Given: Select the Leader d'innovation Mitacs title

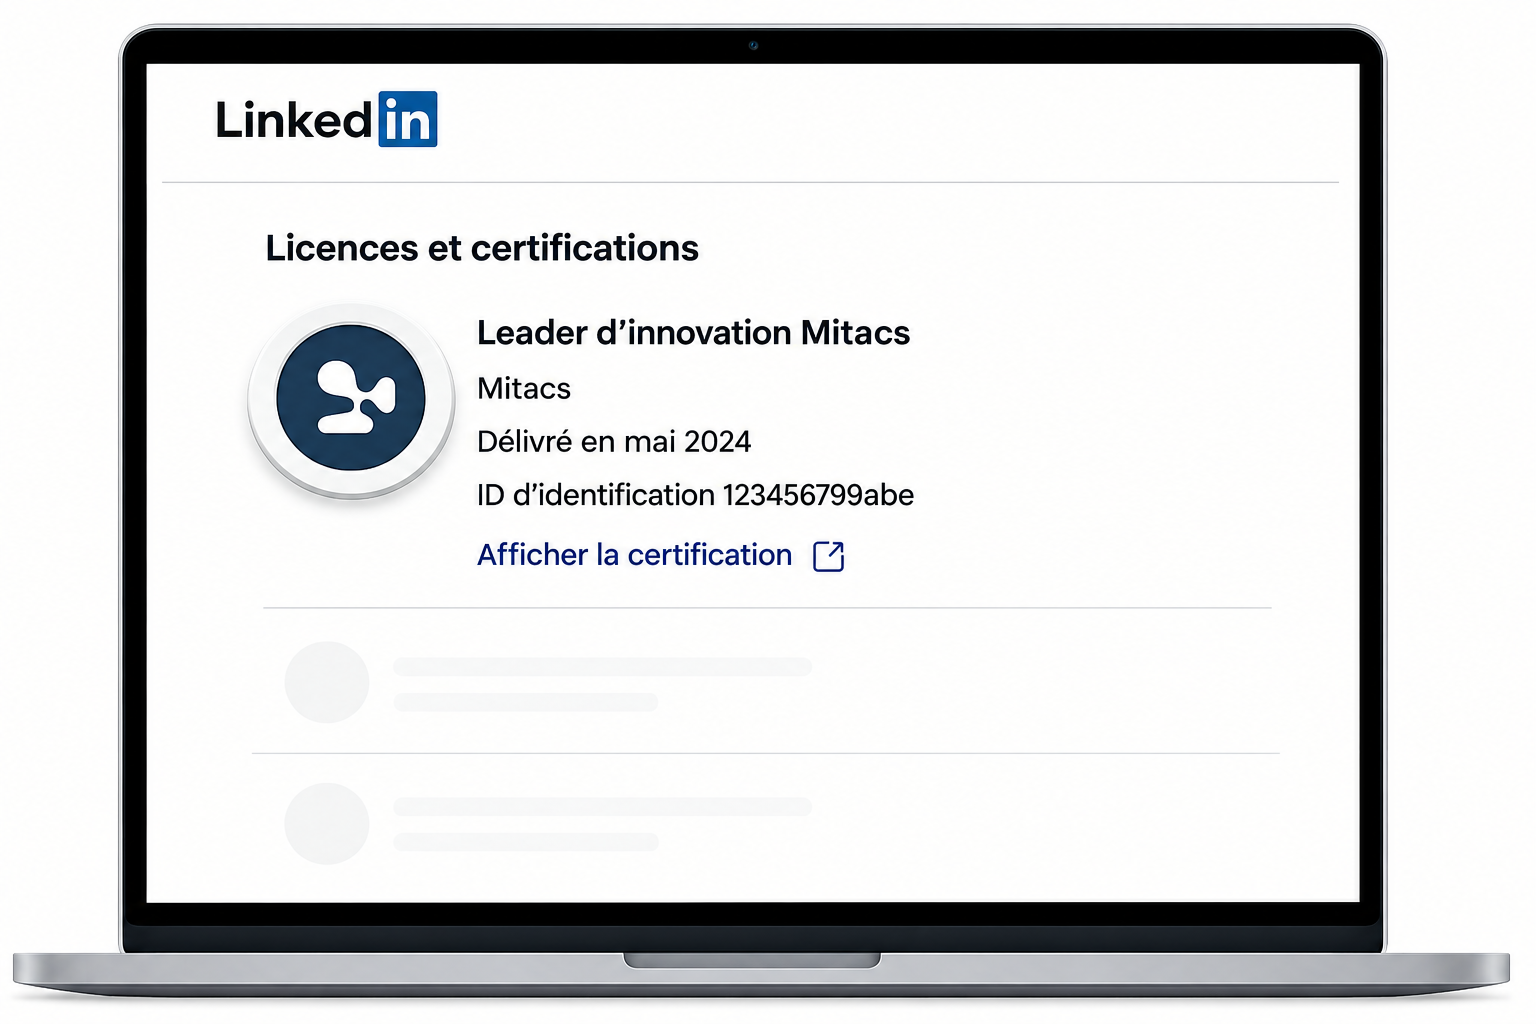Looking at the screenshot, I should click(693, 332).
